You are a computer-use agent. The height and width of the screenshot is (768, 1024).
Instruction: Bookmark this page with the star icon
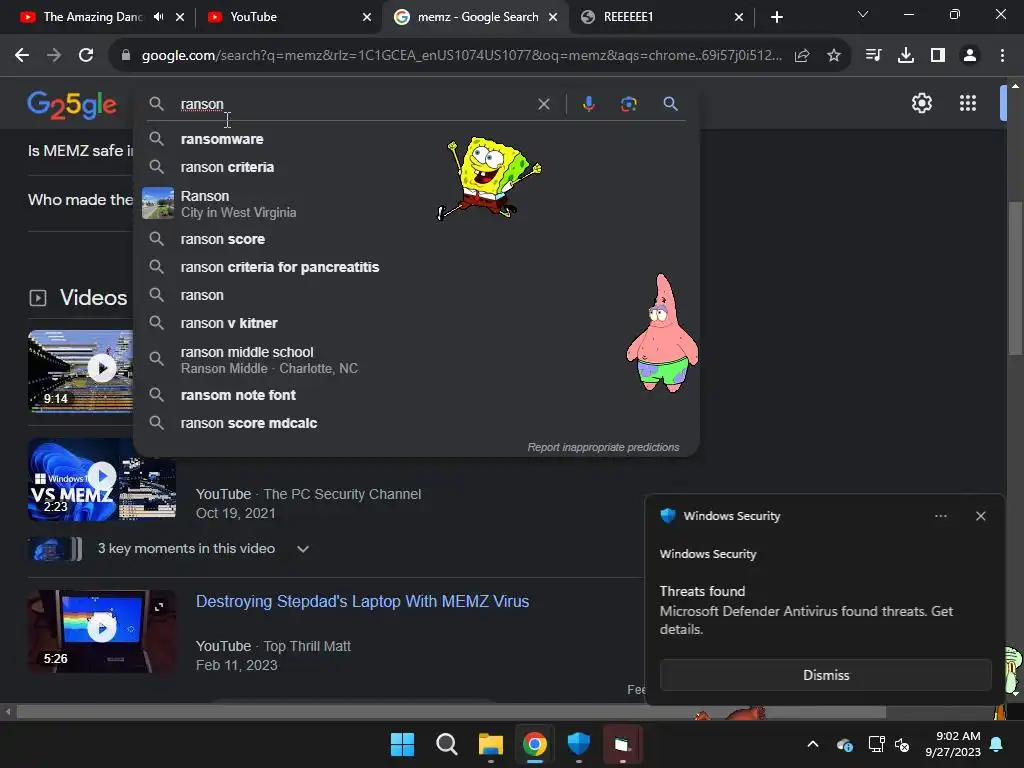(833, 56)
